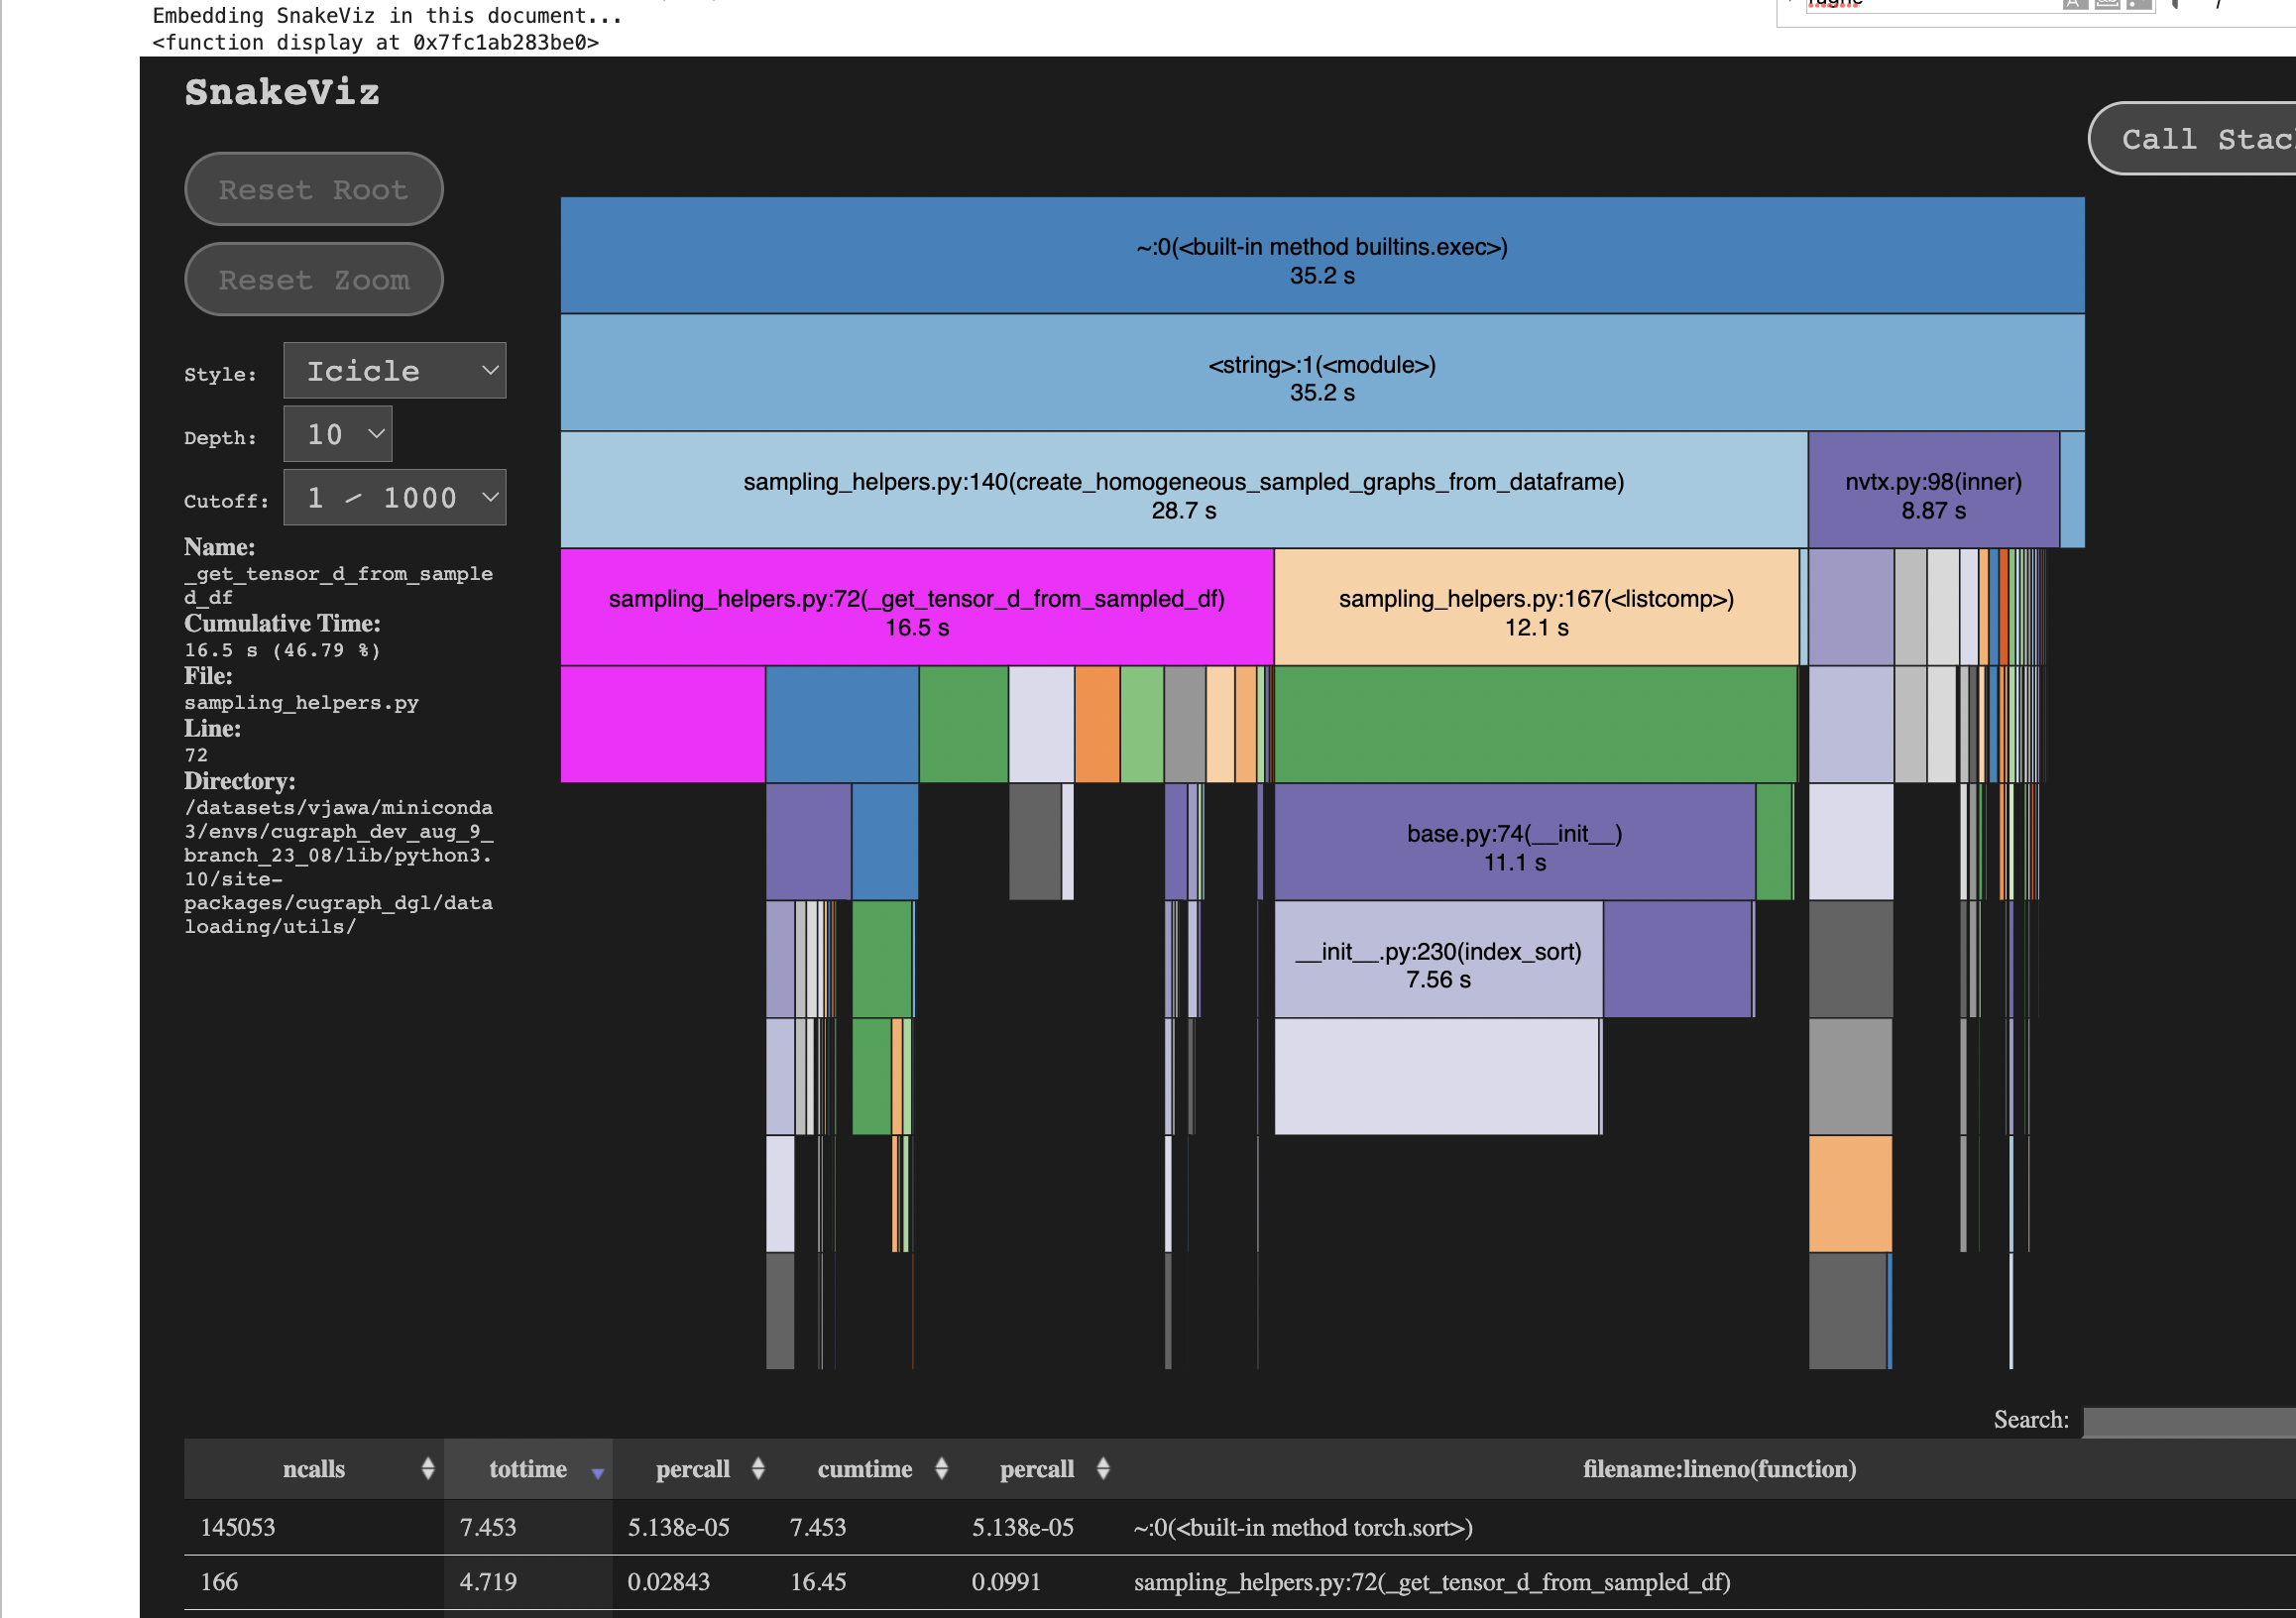Select the nvtx.py:98(inner) block
This screenshot has height=1618, width=2296.
(1932, 490)
